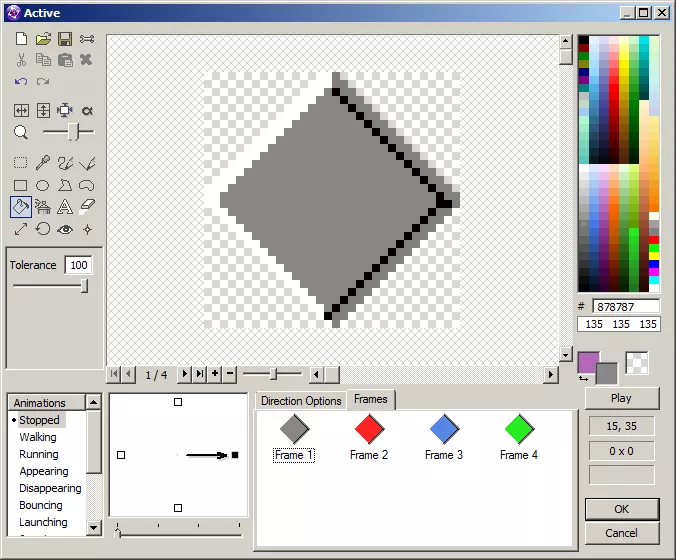This screenshot has height=560, width=676.
Task: Go to the first frame
Action: pyautogui.click(x=114, y=374)
